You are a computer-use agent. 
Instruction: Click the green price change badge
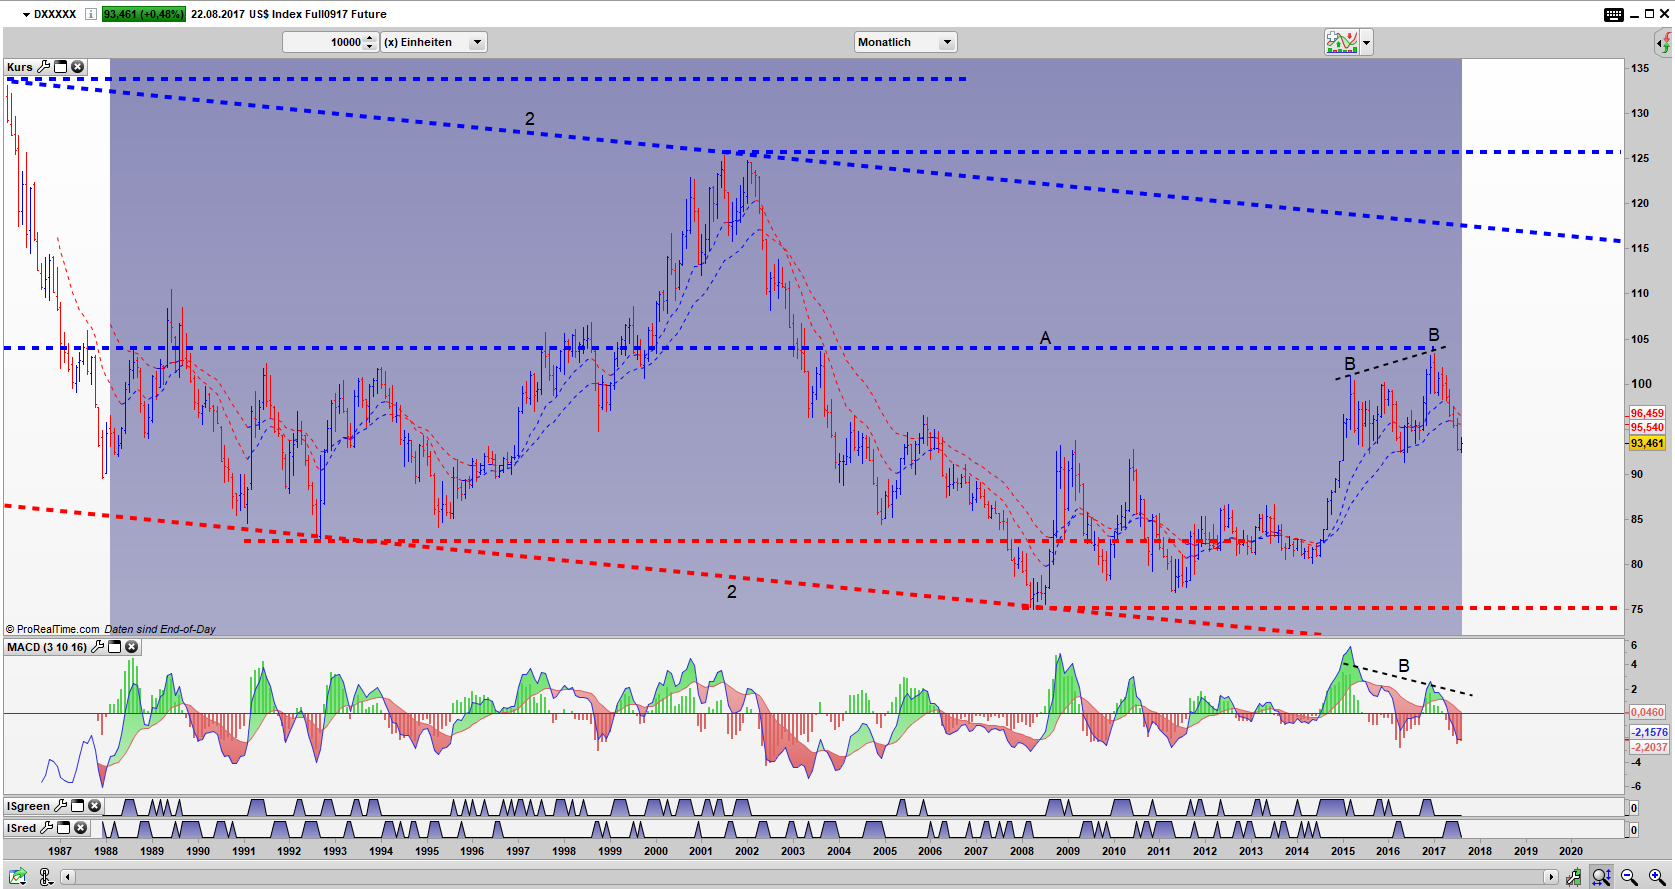coord(143,14)
